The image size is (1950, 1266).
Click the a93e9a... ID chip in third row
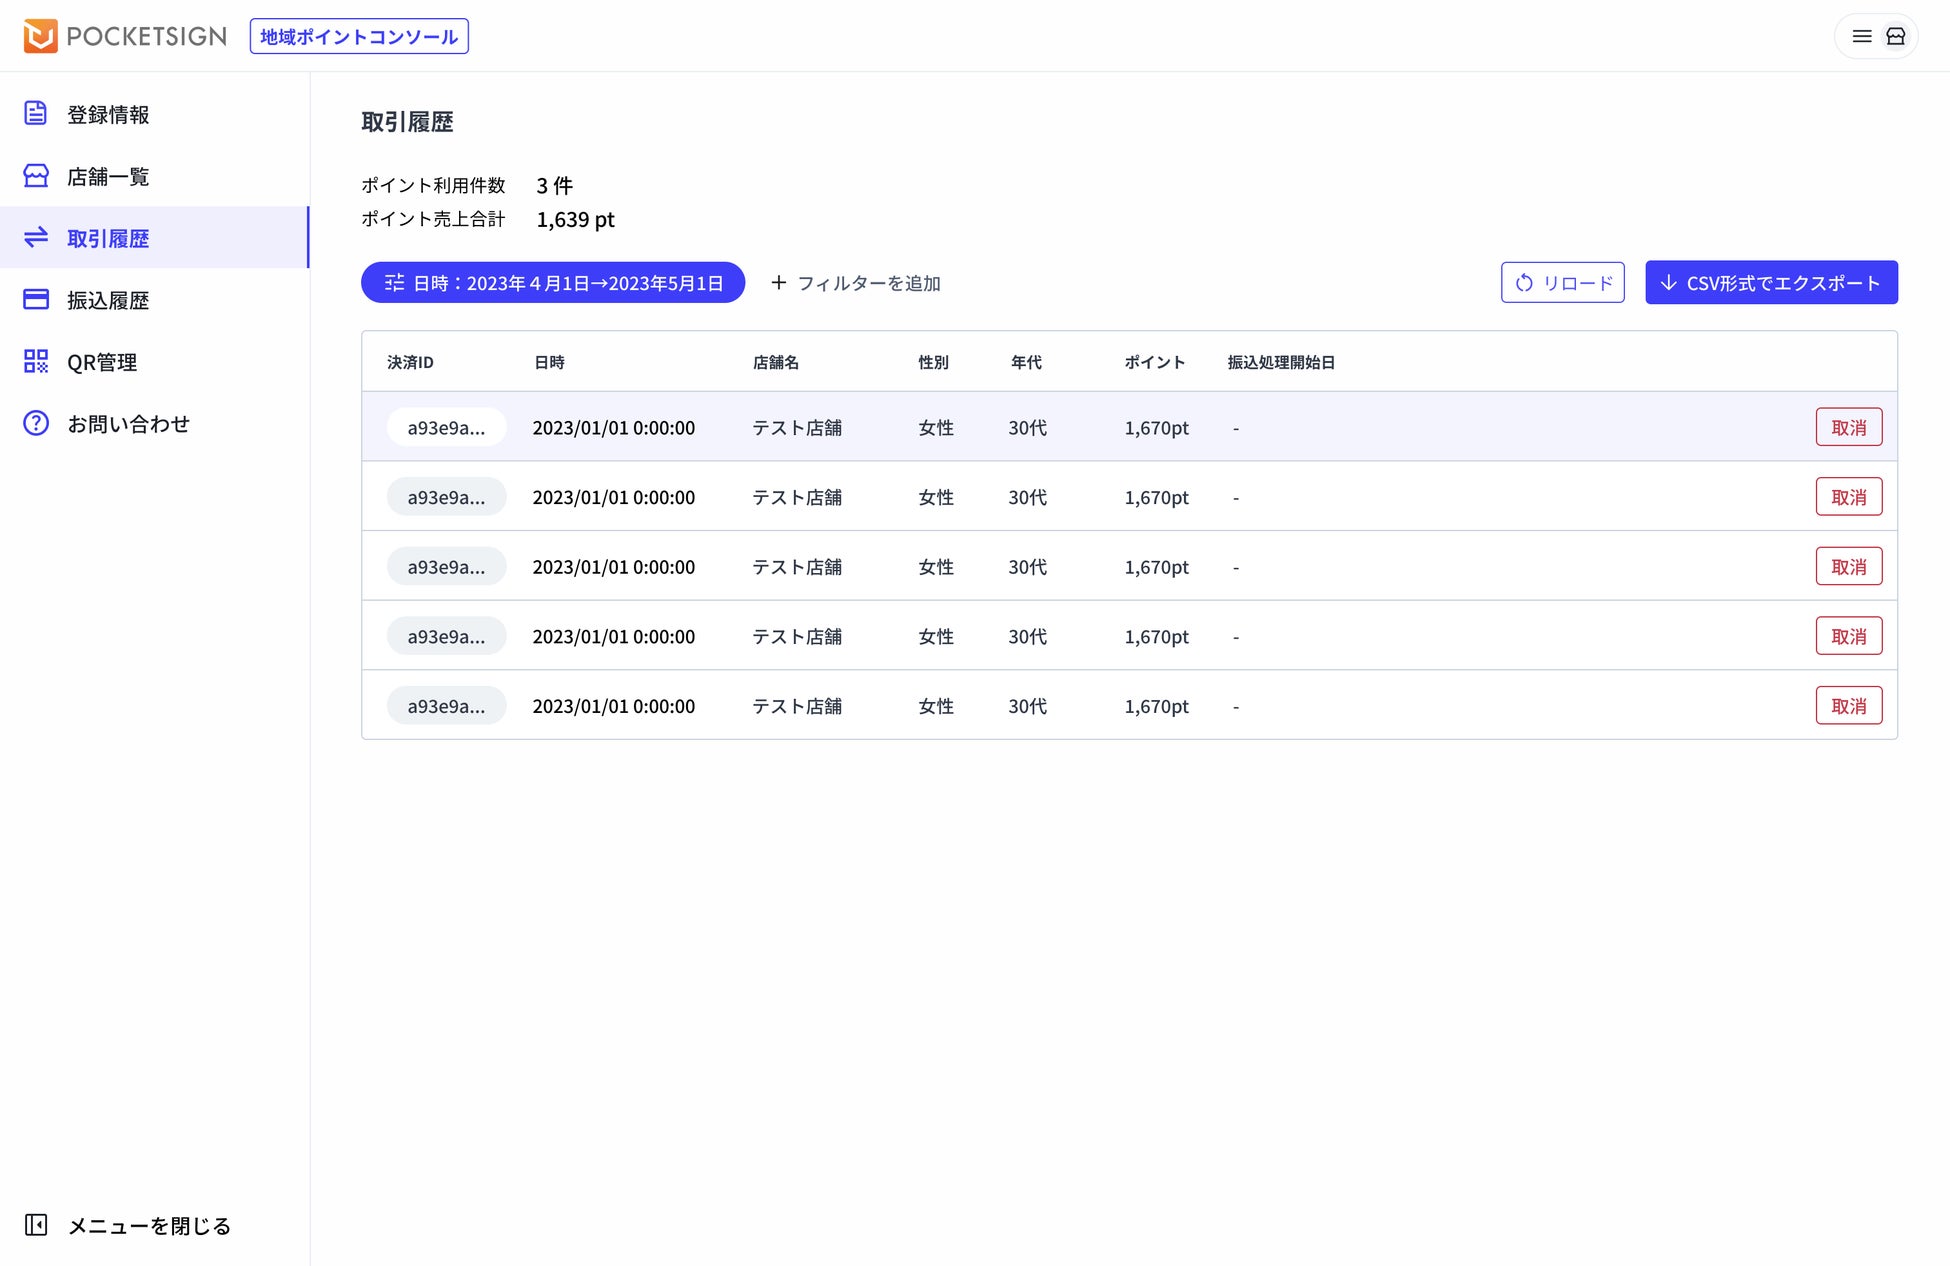(446, 567)
